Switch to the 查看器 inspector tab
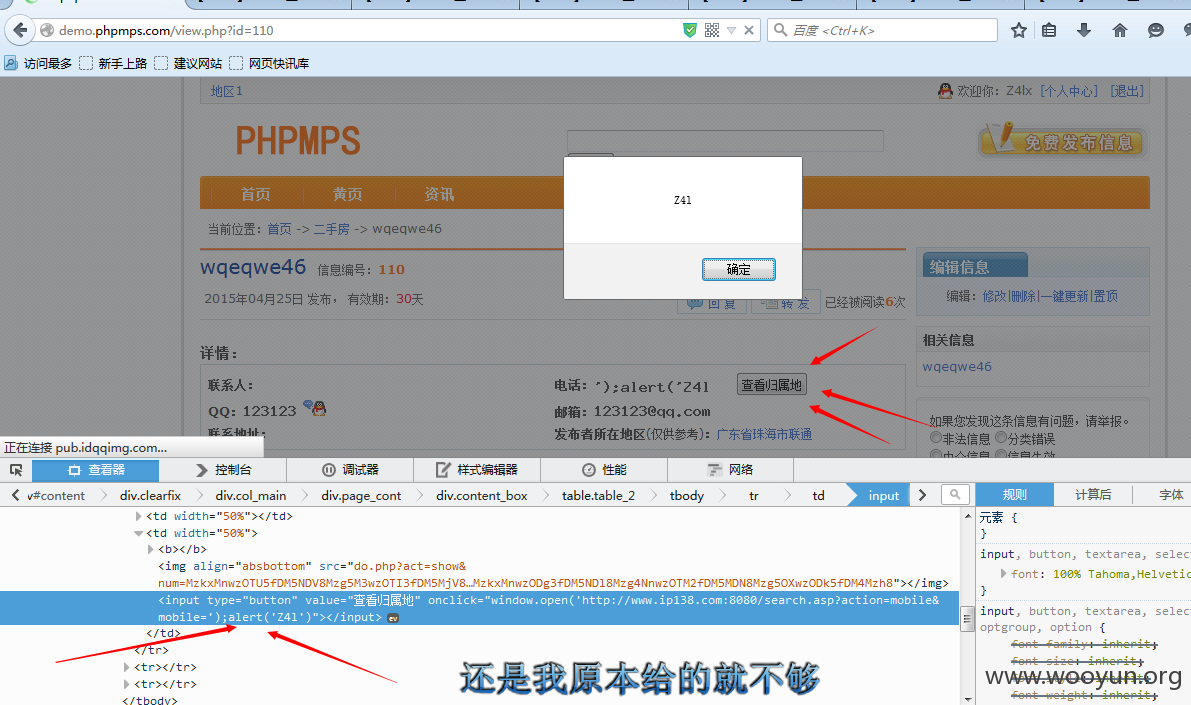 tap(96, 470)
